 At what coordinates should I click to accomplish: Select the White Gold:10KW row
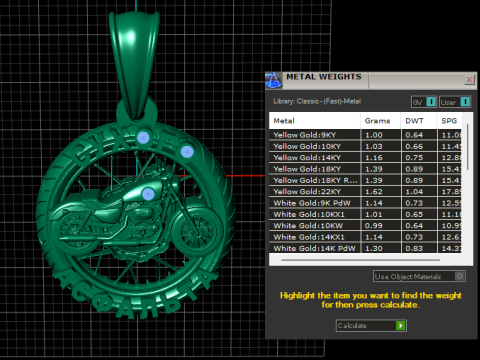(x=365, y=226)
